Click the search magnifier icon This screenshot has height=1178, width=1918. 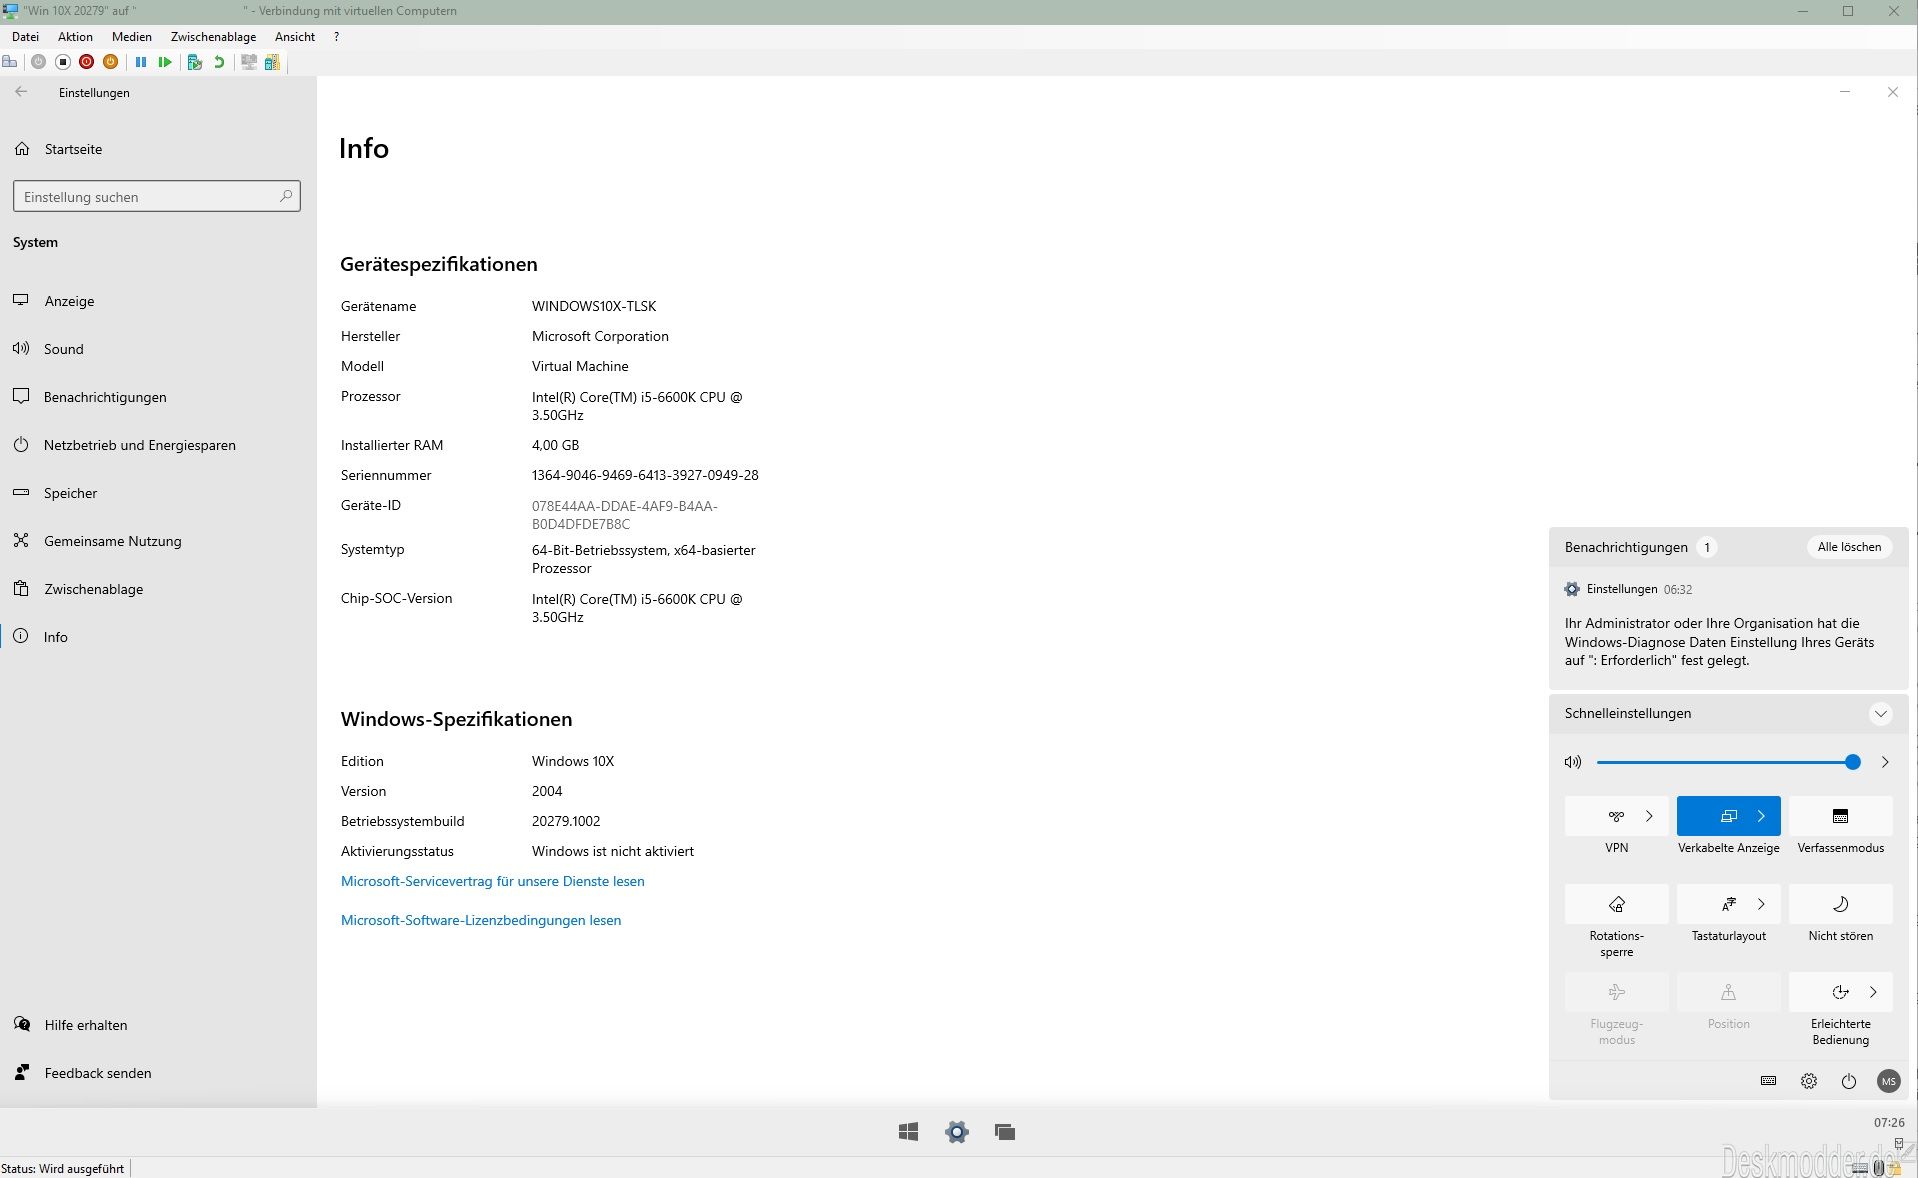point(286,196)
